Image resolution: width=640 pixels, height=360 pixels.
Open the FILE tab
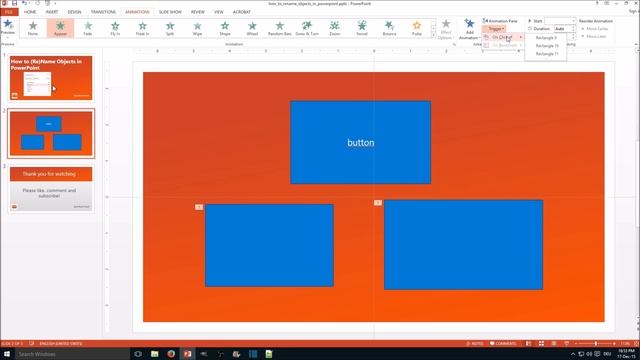pos(9,12)
